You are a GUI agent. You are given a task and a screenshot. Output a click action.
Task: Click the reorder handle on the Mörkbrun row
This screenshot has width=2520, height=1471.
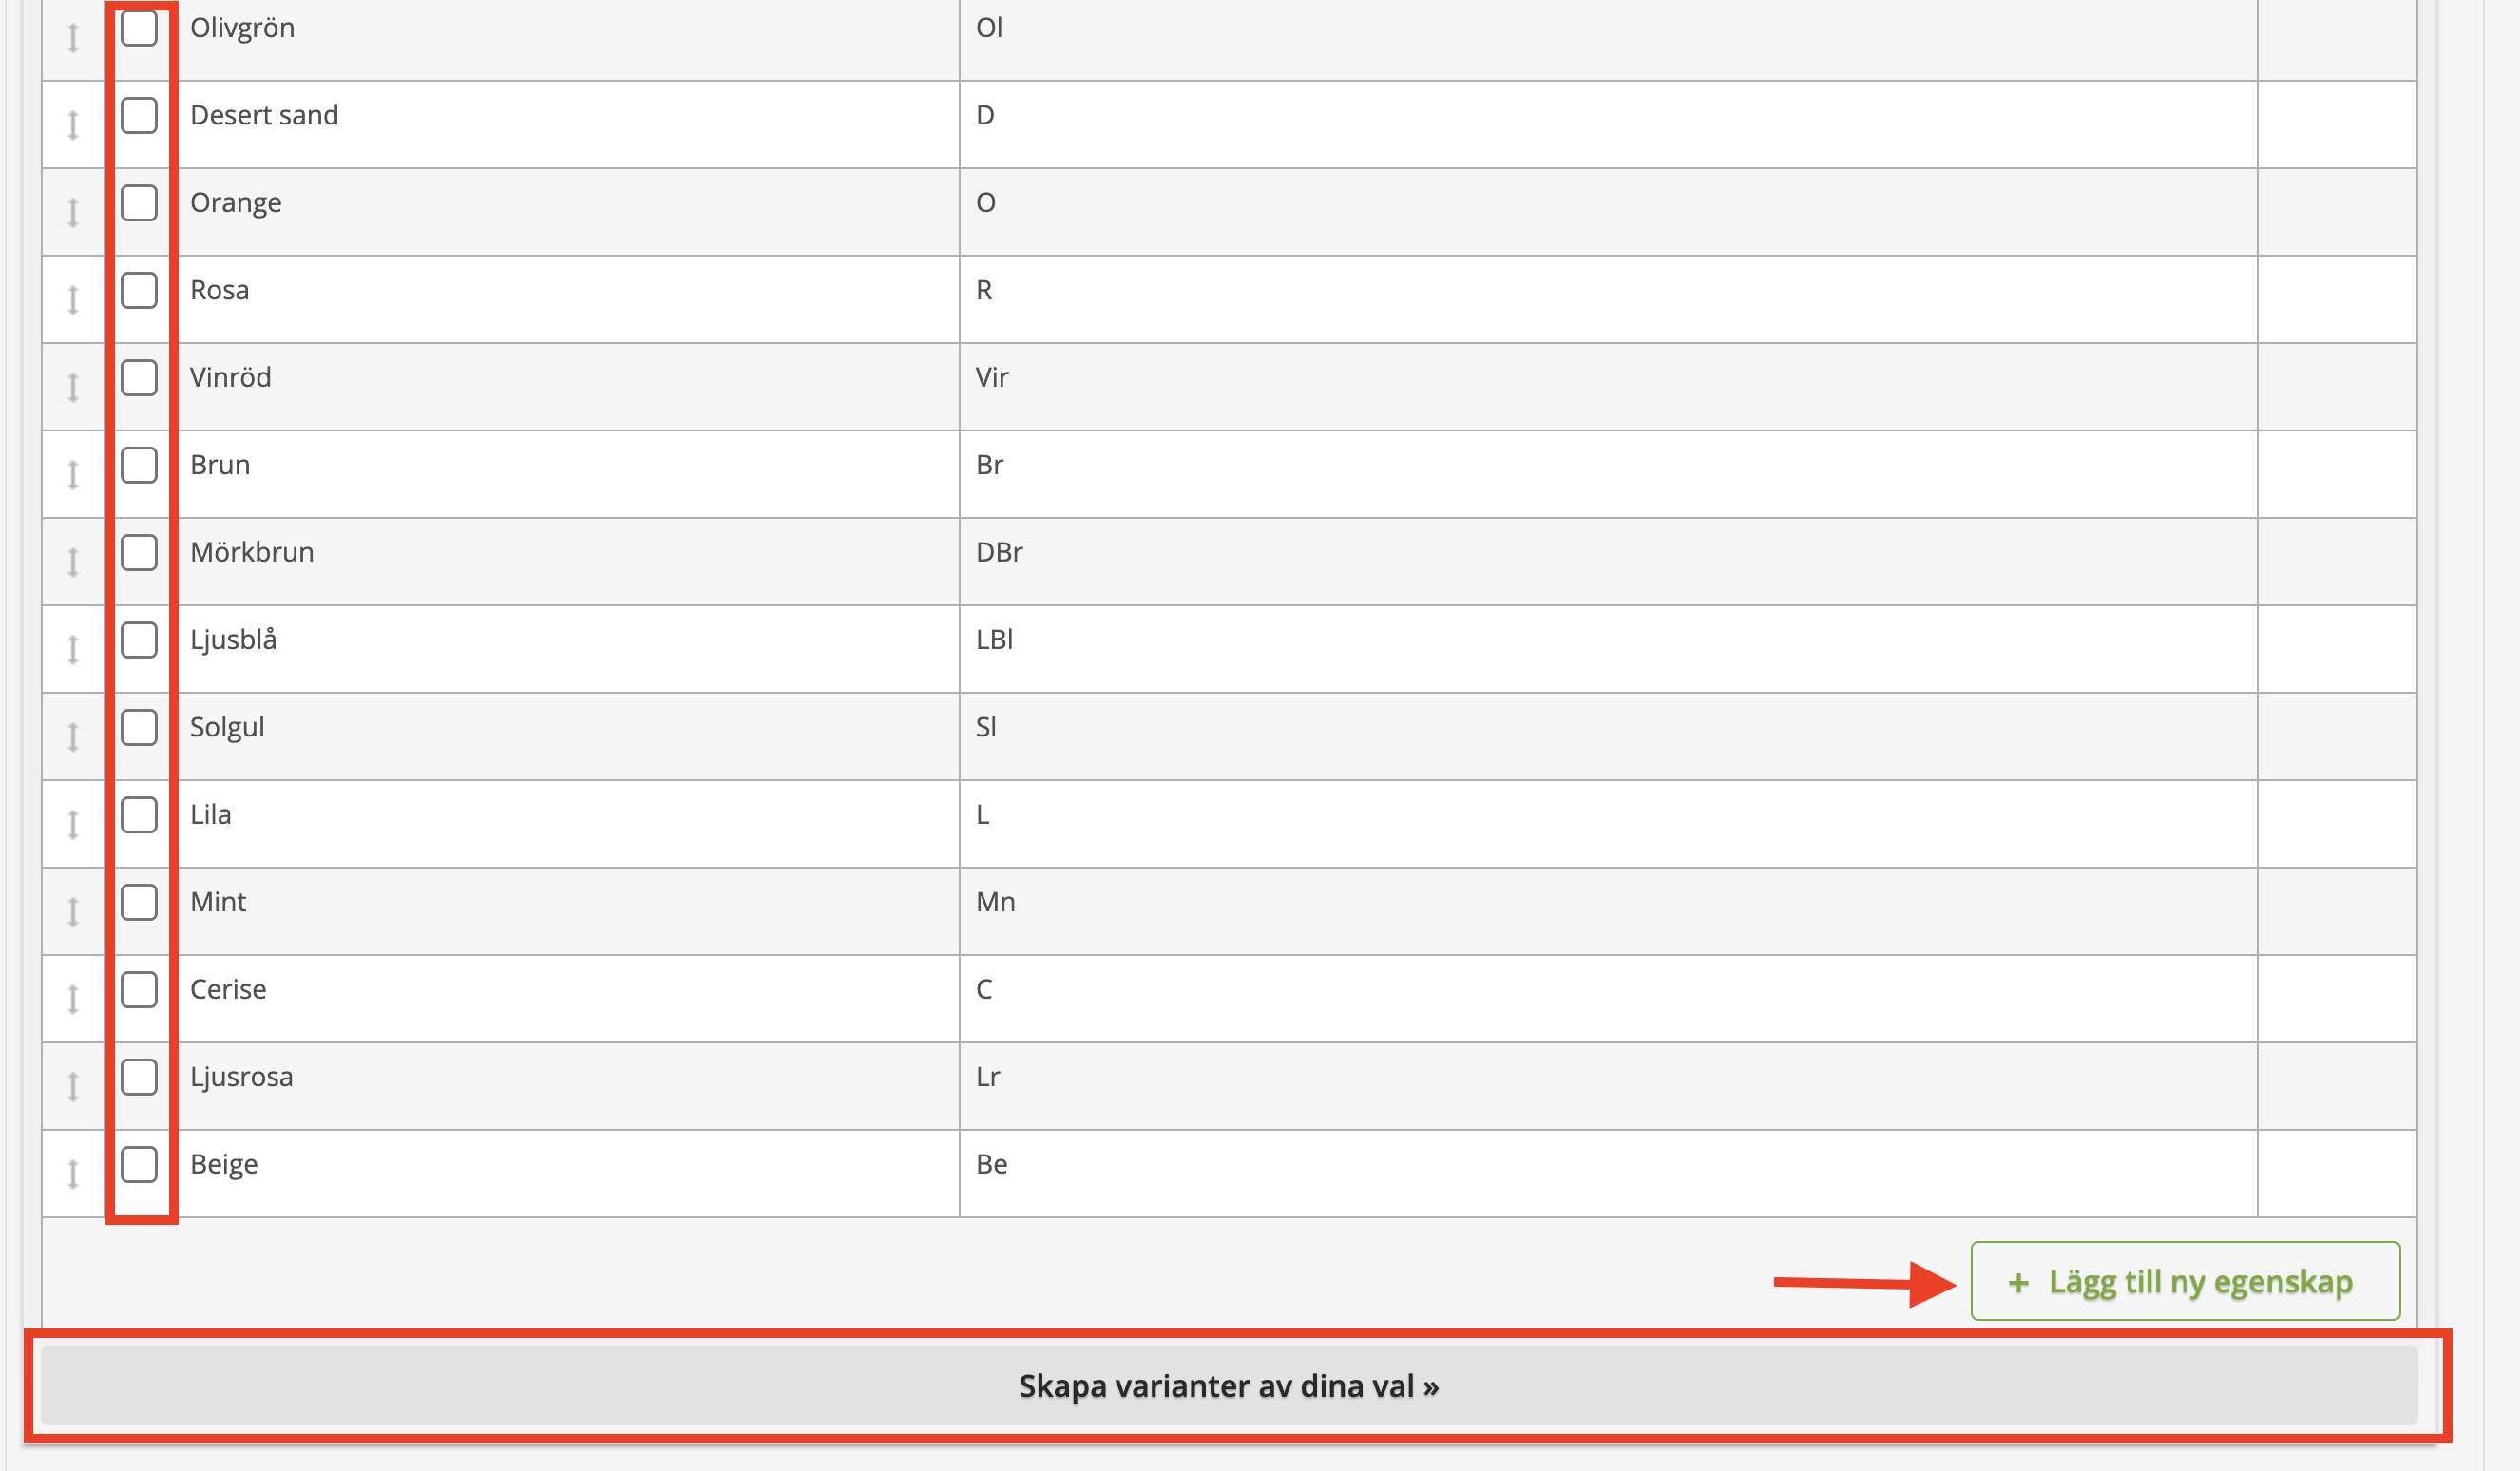coord(73,562)
